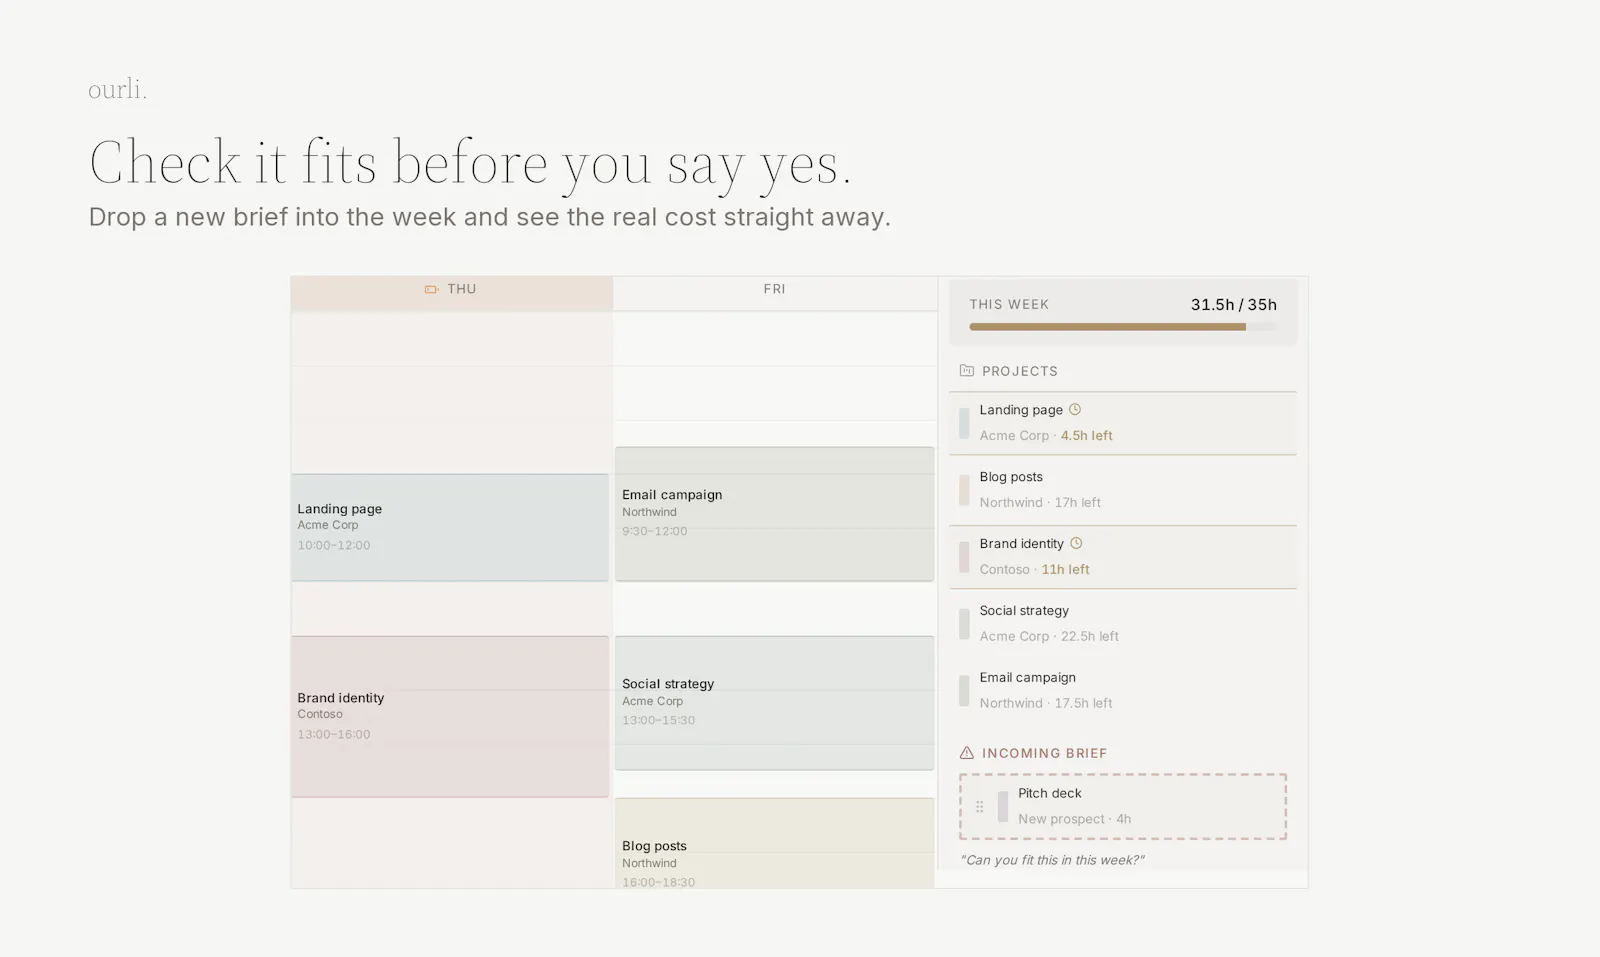Click the Landing page project color swatch
This screenshot has width=1600, height=957.
964,423
